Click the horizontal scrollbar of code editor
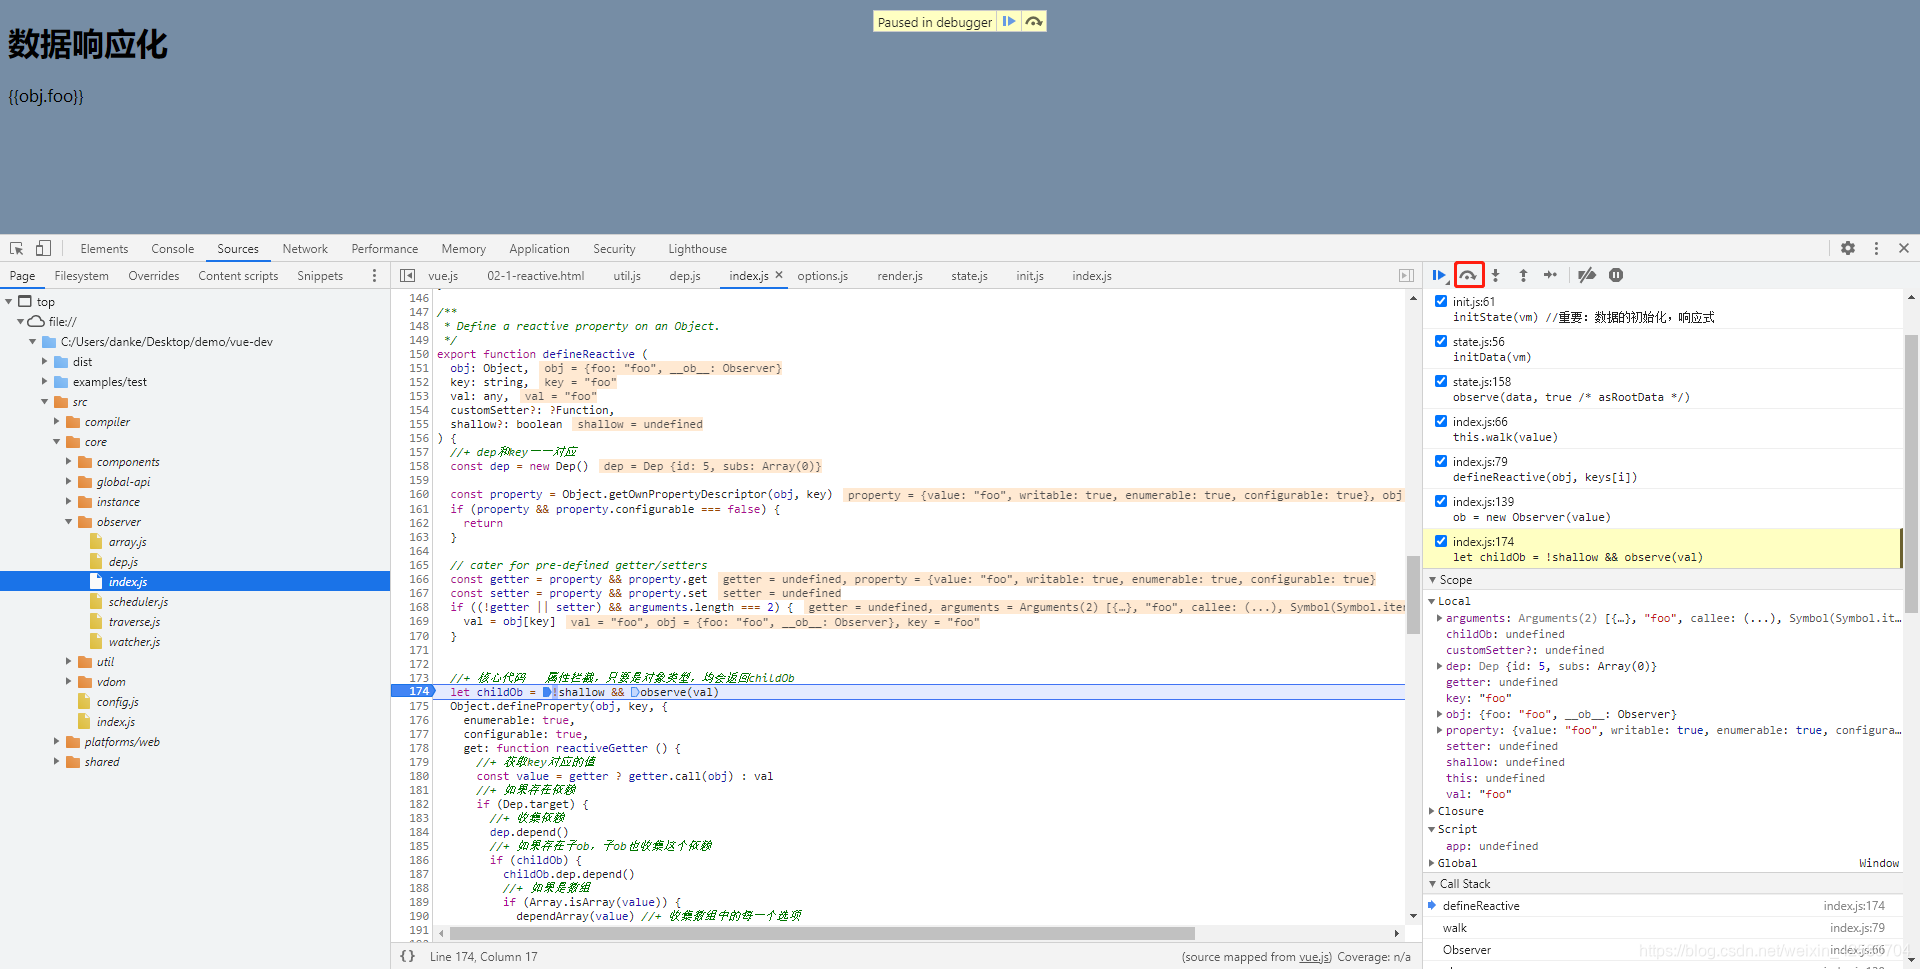 pos(822,933)
